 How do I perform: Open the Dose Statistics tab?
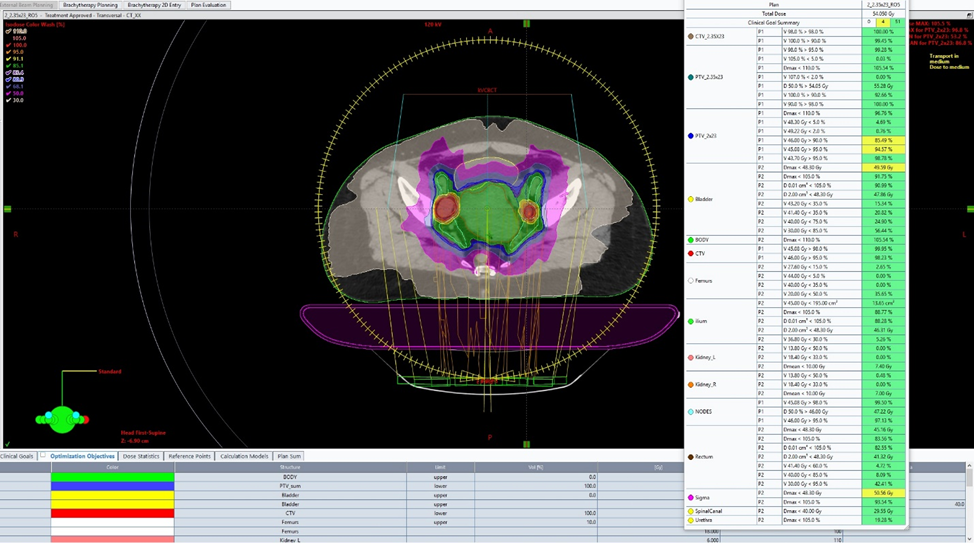(141, 456)
